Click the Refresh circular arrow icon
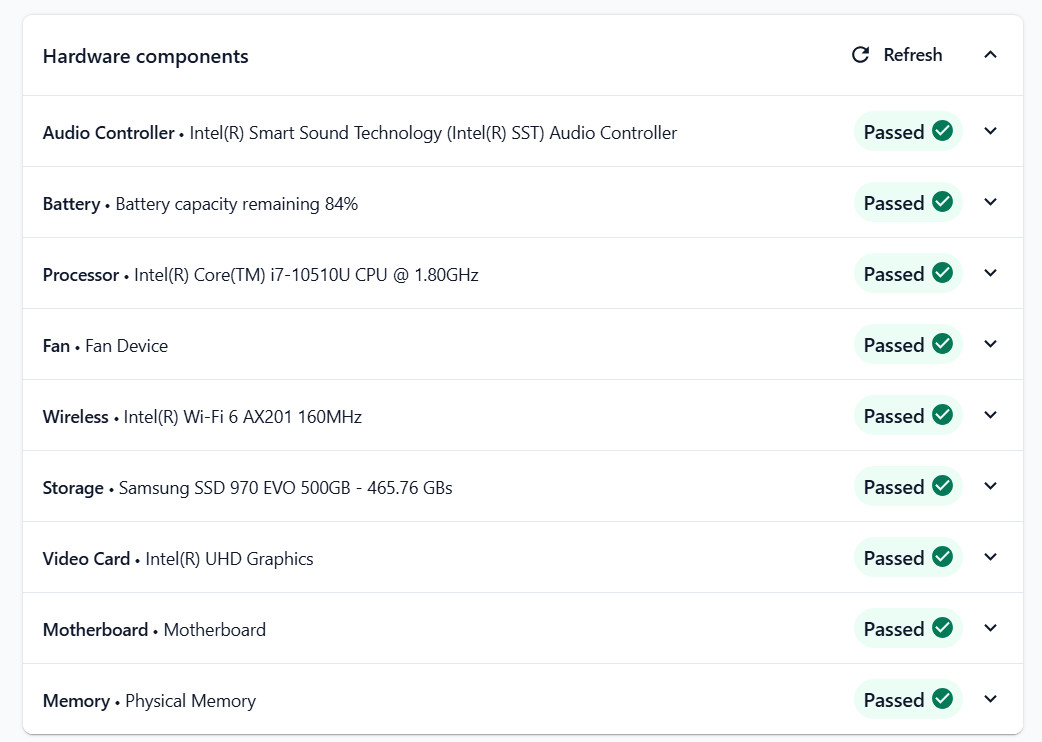1042x742 pixels. coord(861,55)
